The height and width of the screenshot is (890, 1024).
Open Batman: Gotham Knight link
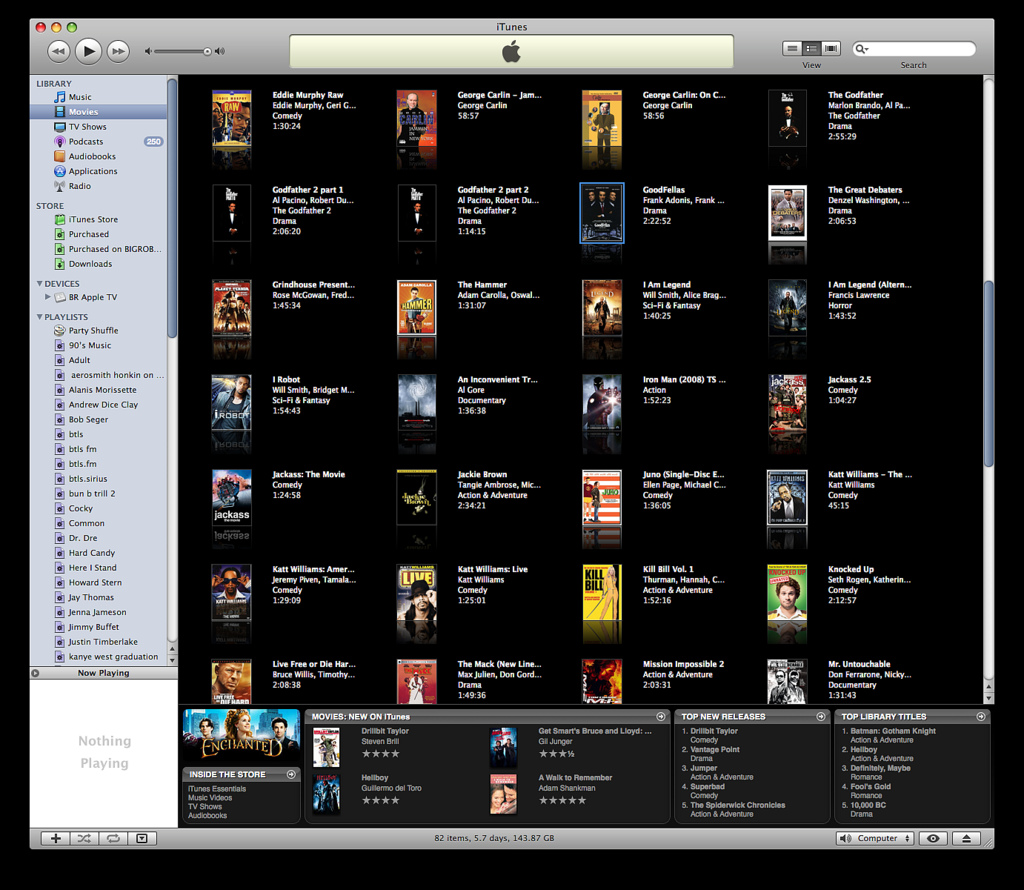[x=893, y=731]
